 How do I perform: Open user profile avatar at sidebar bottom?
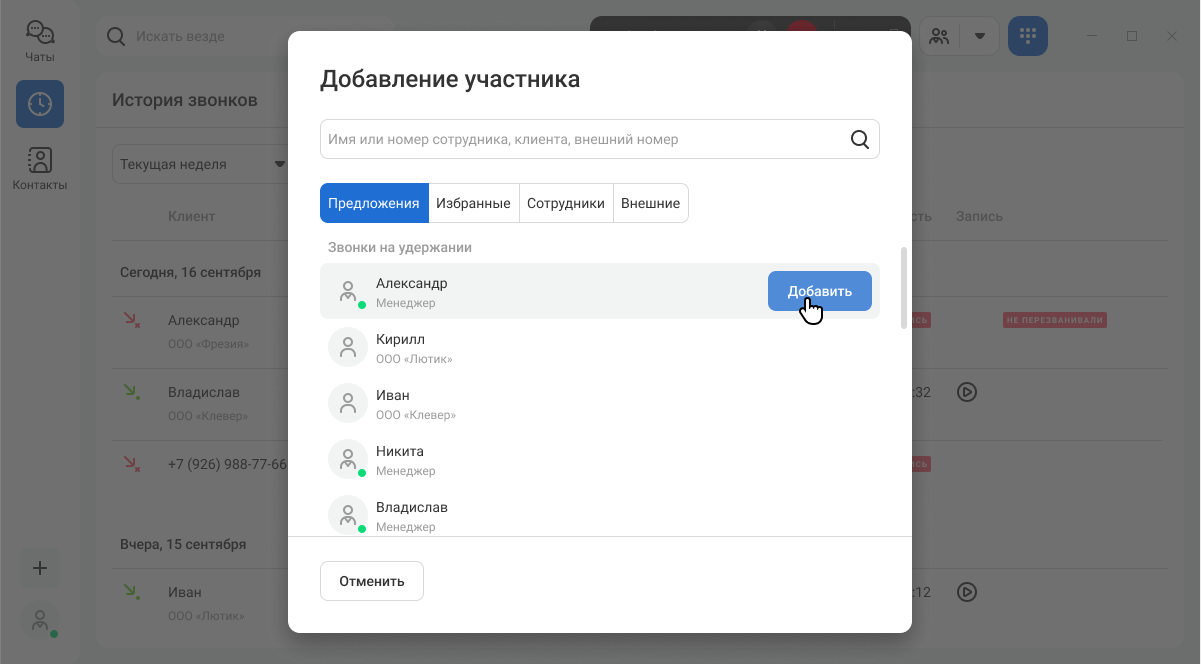tap(40, 621)
